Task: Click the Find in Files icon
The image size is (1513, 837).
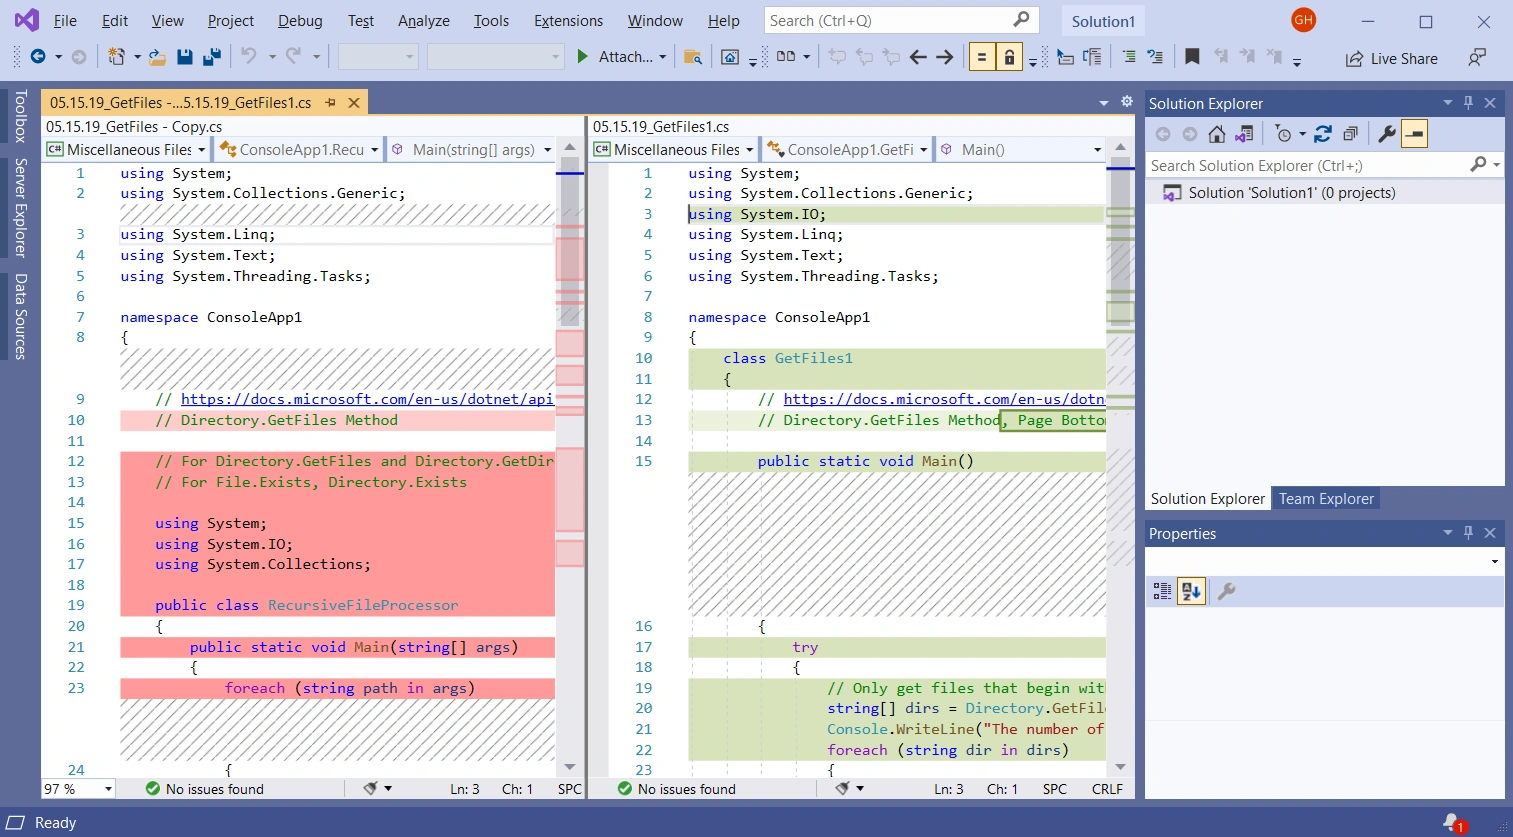Action: click(x=692, y=57)
